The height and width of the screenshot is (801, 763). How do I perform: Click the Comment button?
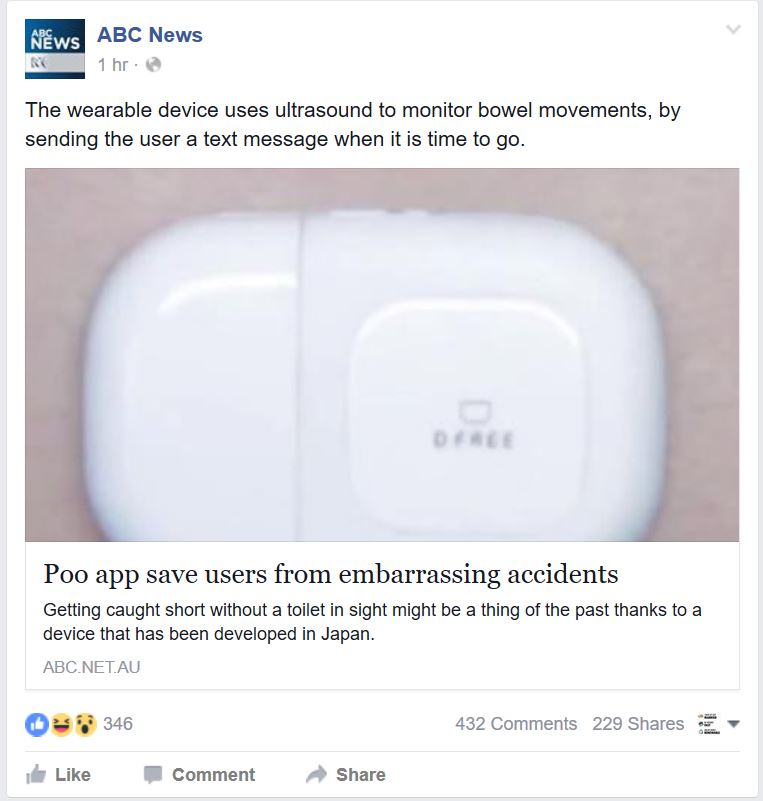pyautogui.click(x=199, y=774)
